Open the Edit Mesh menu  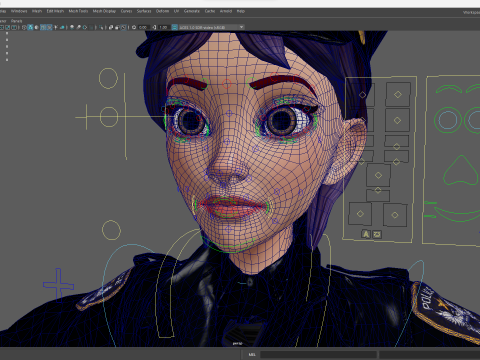[55, 11]
